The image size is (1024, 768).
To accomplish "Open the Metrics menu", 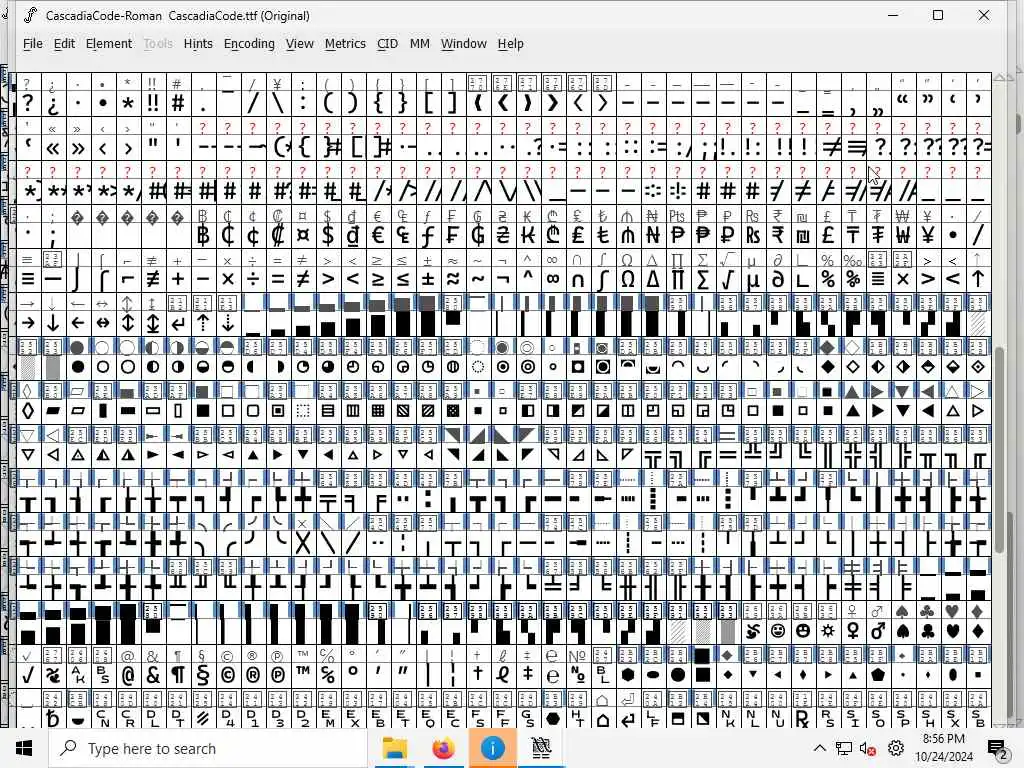I will click(x=345, y=44).
